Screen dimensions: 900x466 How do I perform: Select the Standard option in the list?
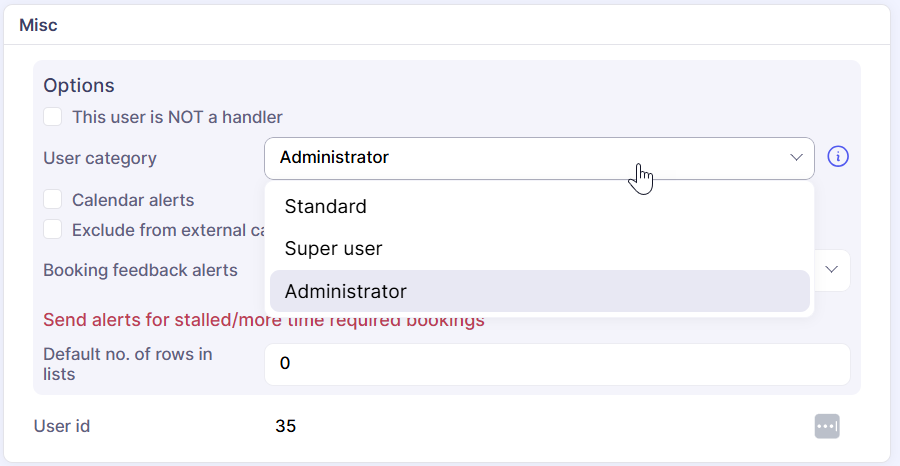pyautogui.click(x=326, y=207)
